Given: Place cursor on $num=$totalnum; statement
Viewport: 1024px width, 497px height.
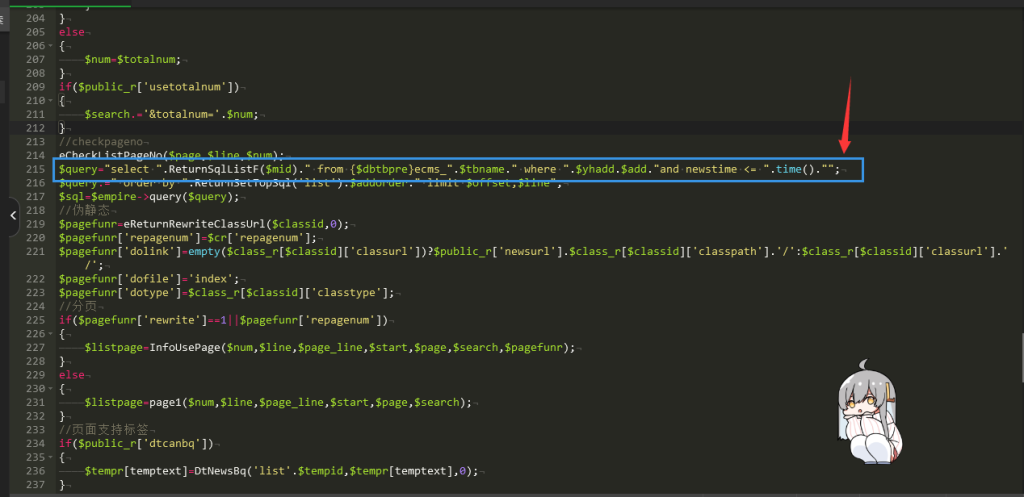Looking at the screenshot, I should (x=133, y=59).
